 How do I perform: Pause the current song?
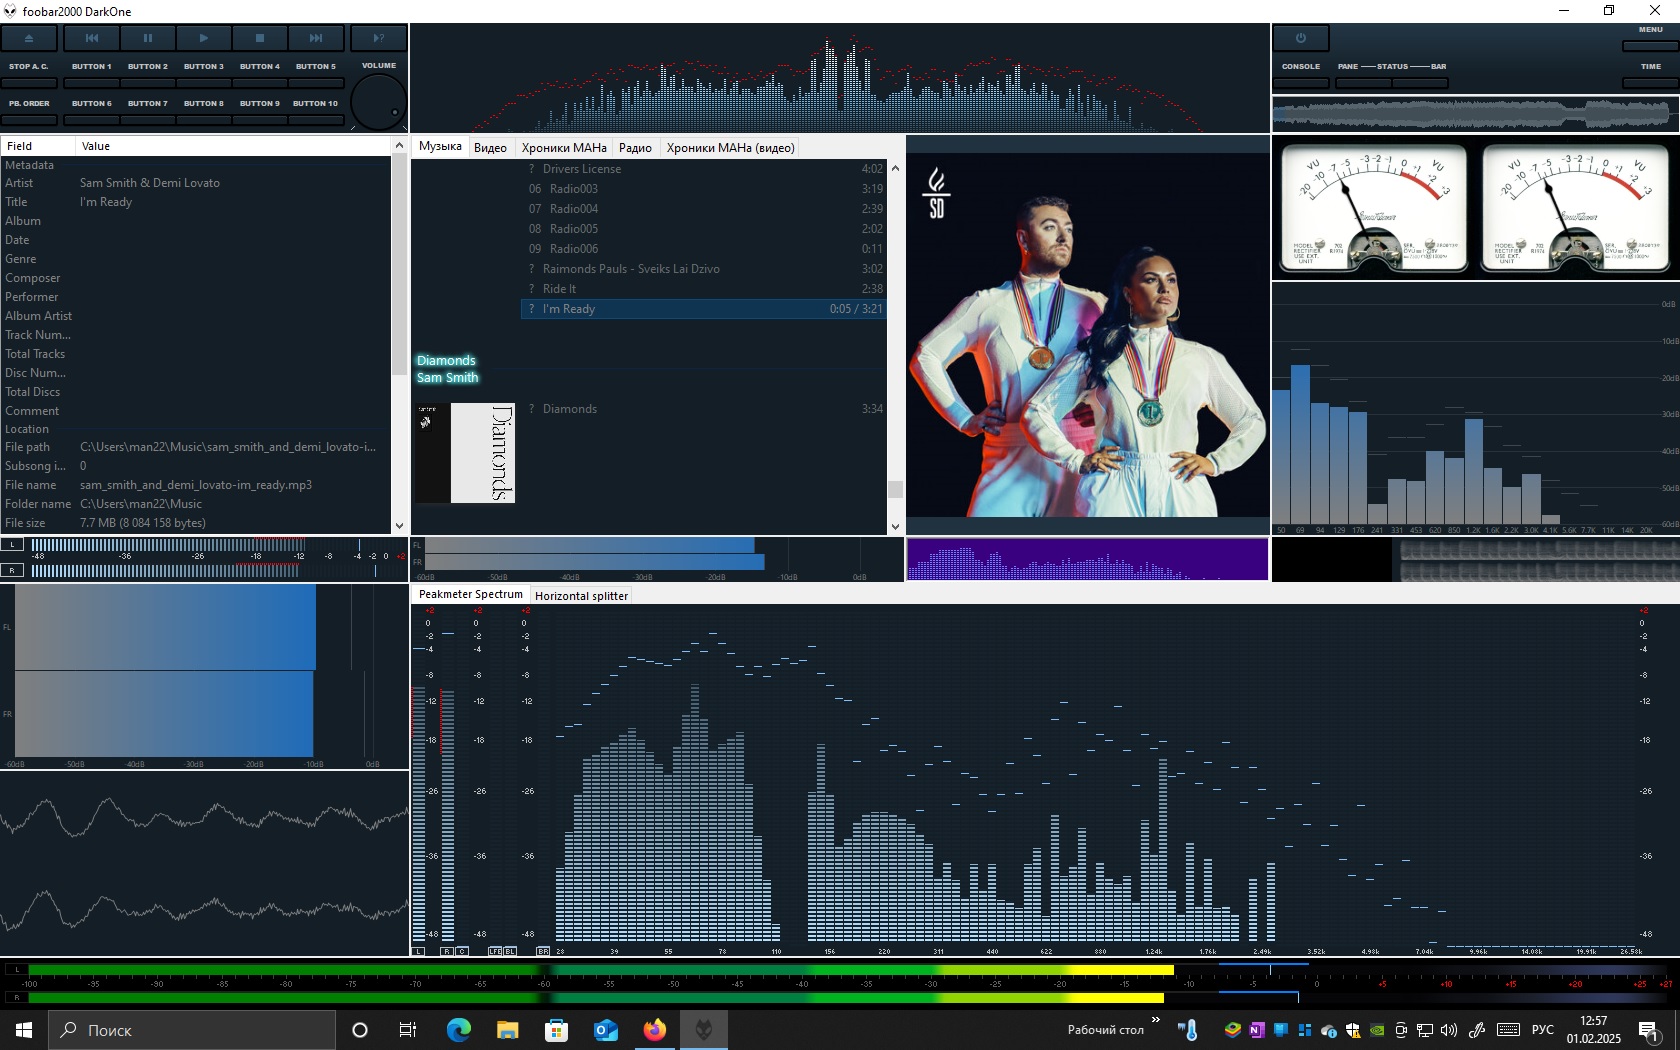(x=147, y=38)
